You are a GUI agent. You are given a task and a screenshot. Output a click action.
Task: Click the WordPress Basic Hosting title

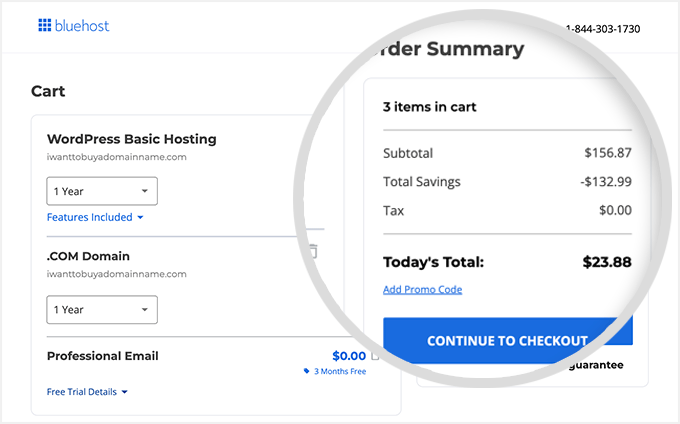point(131,139)
